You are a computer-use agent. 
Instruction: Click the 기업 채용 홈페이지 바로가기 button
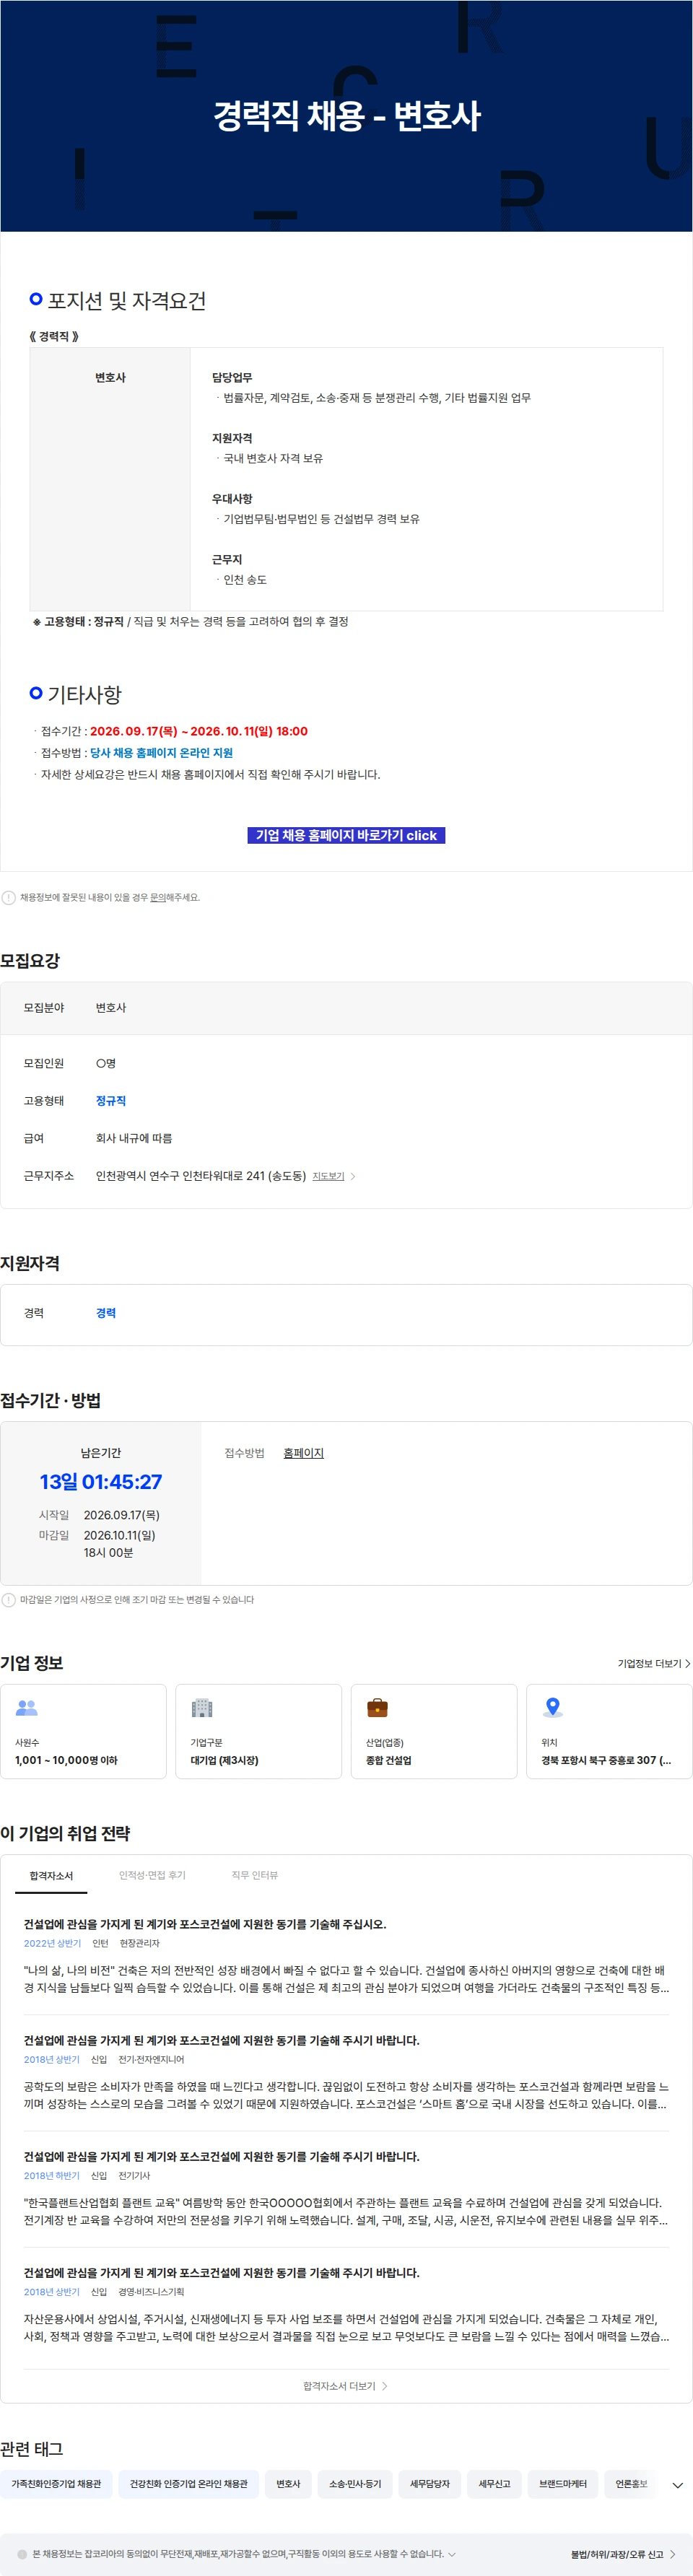346,835
